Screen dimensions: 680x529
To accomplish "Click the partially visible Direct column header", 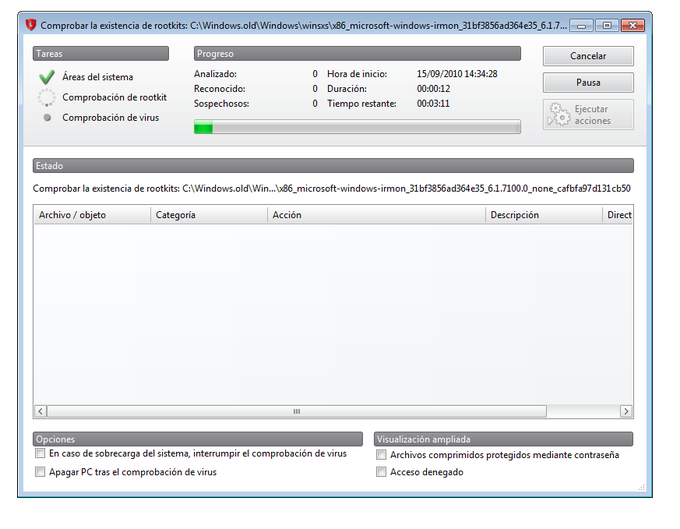I will (618, 215).
